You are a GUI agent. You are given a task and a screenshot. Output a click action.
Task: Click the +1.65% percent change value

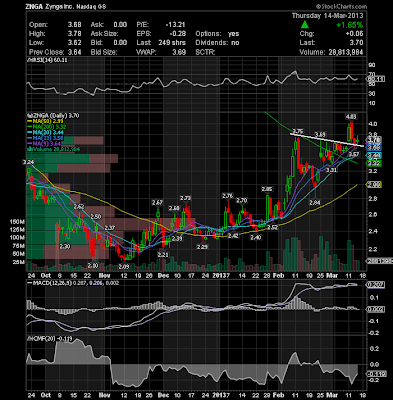[x=350, y=25]
